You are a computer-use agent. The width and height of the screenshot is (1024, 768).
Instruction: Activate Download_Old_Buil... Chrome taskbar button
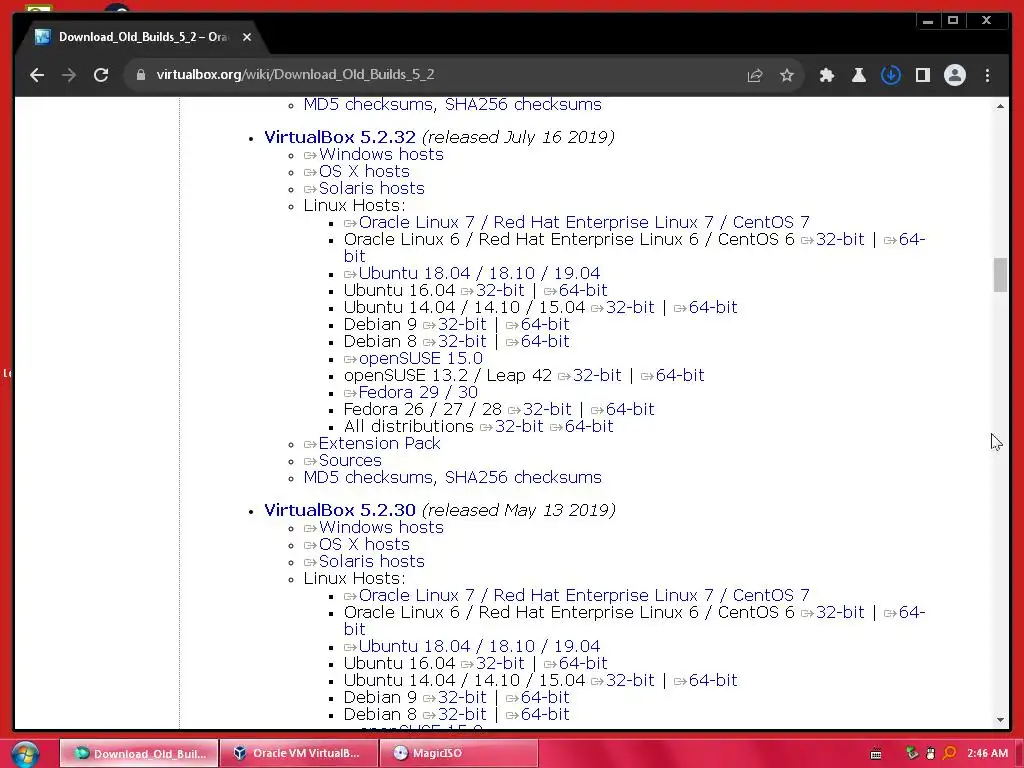139,753
